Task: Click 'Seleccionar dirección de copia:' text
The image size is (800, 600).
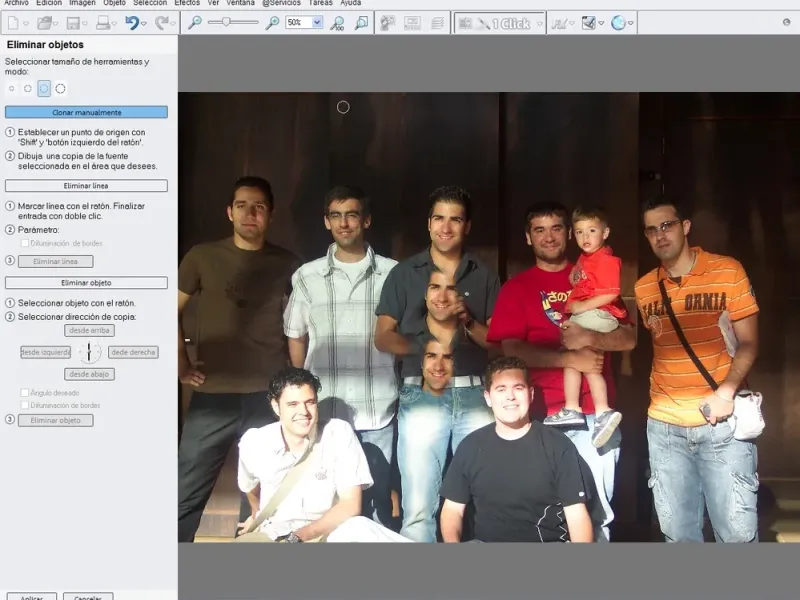Action: pyautogui.click(x=77, y=317)
